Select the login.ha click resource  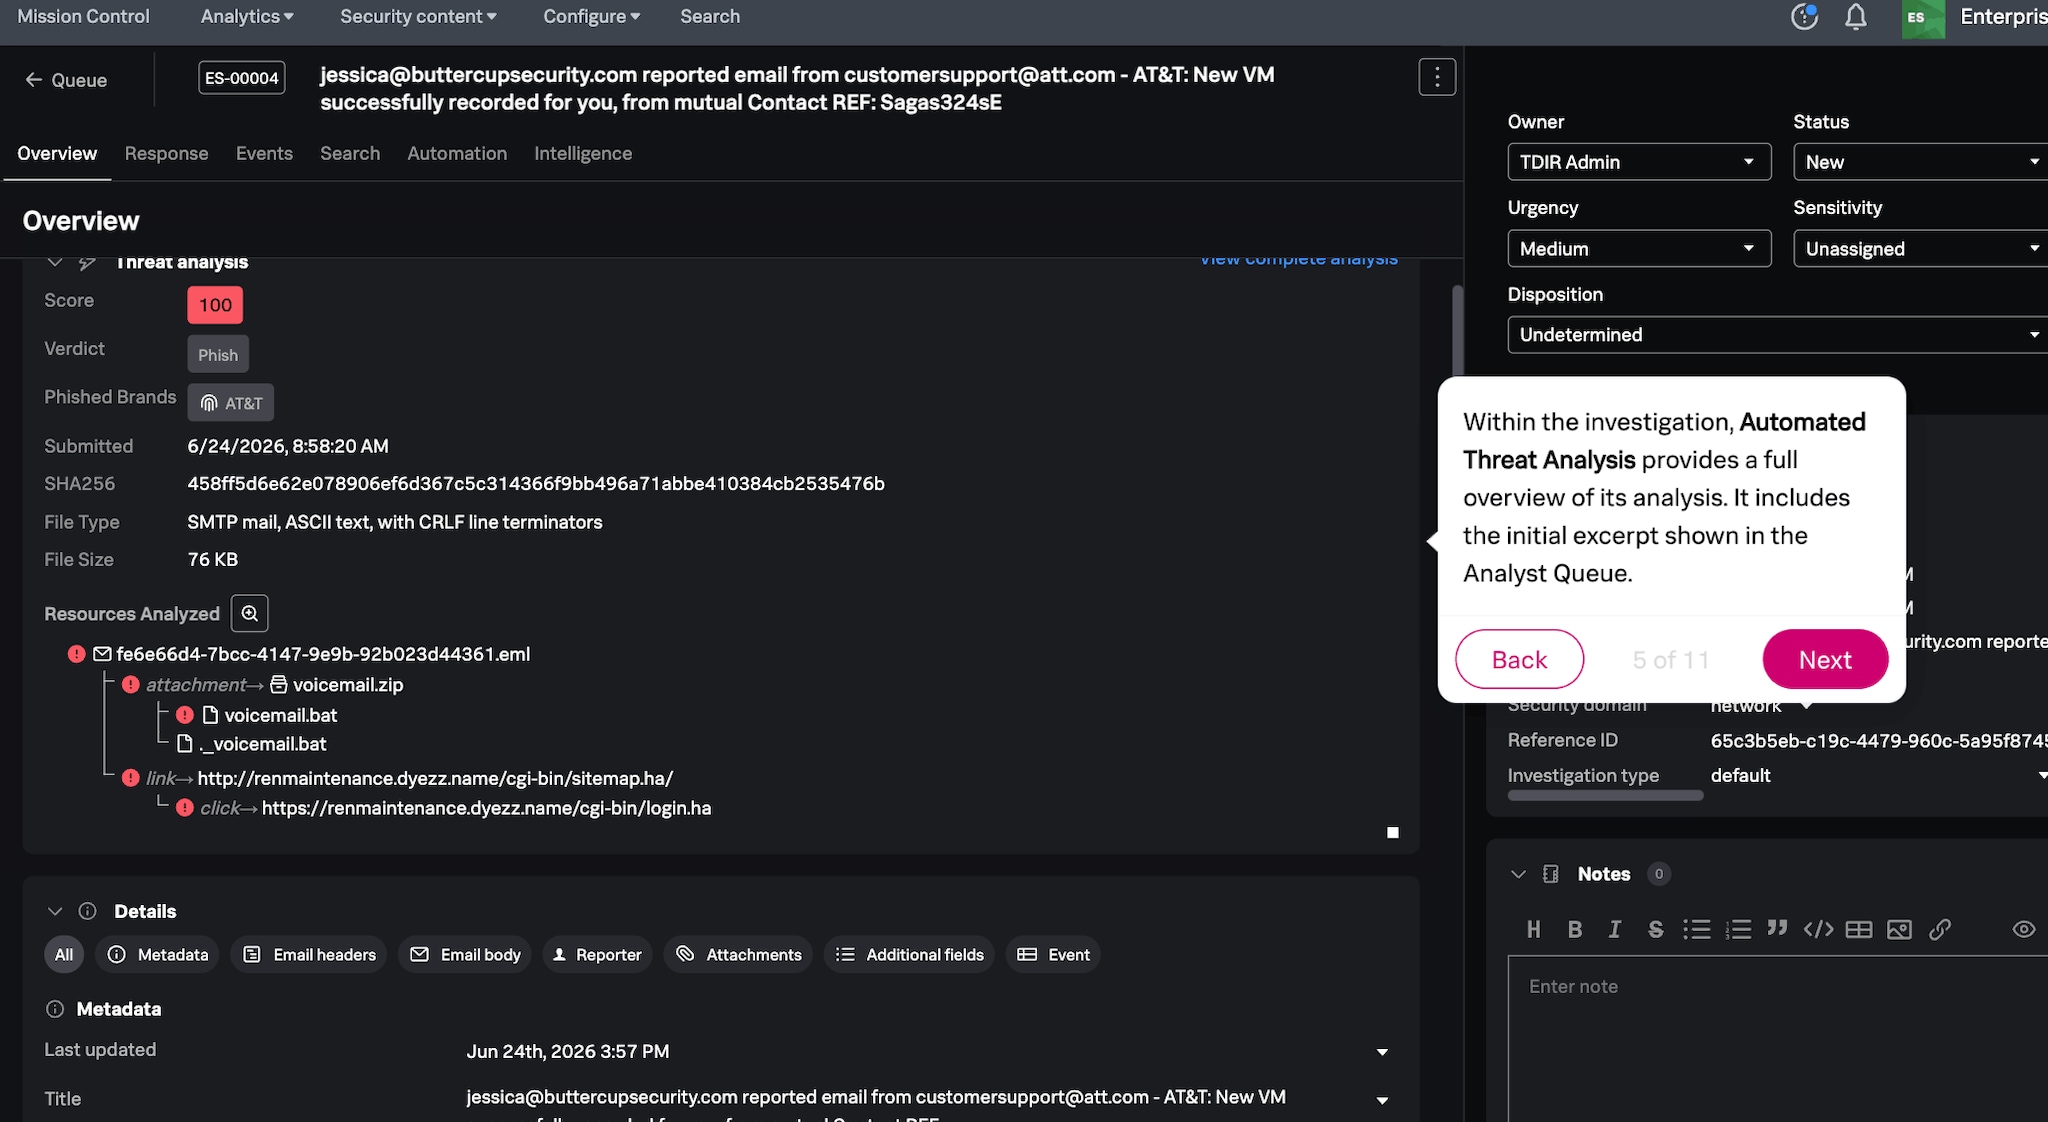tap(486, 808)
